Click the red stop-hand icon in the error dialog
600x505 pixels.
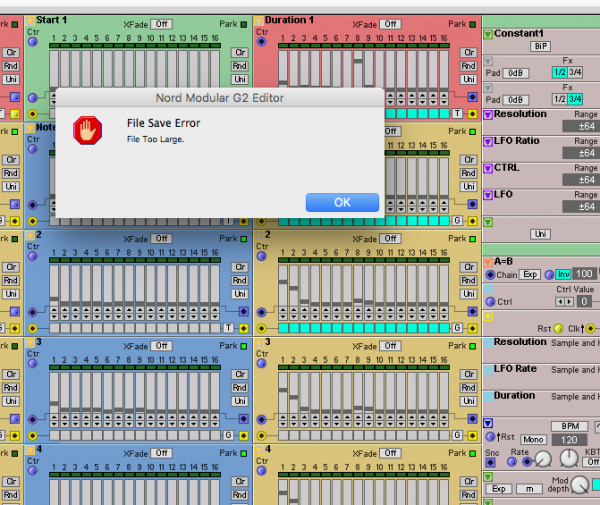point(87,130)
